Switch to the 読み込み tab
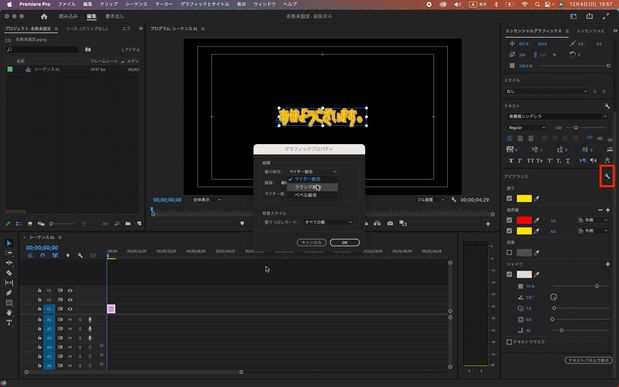Screen dimensions: 619x387 [68, 16]
